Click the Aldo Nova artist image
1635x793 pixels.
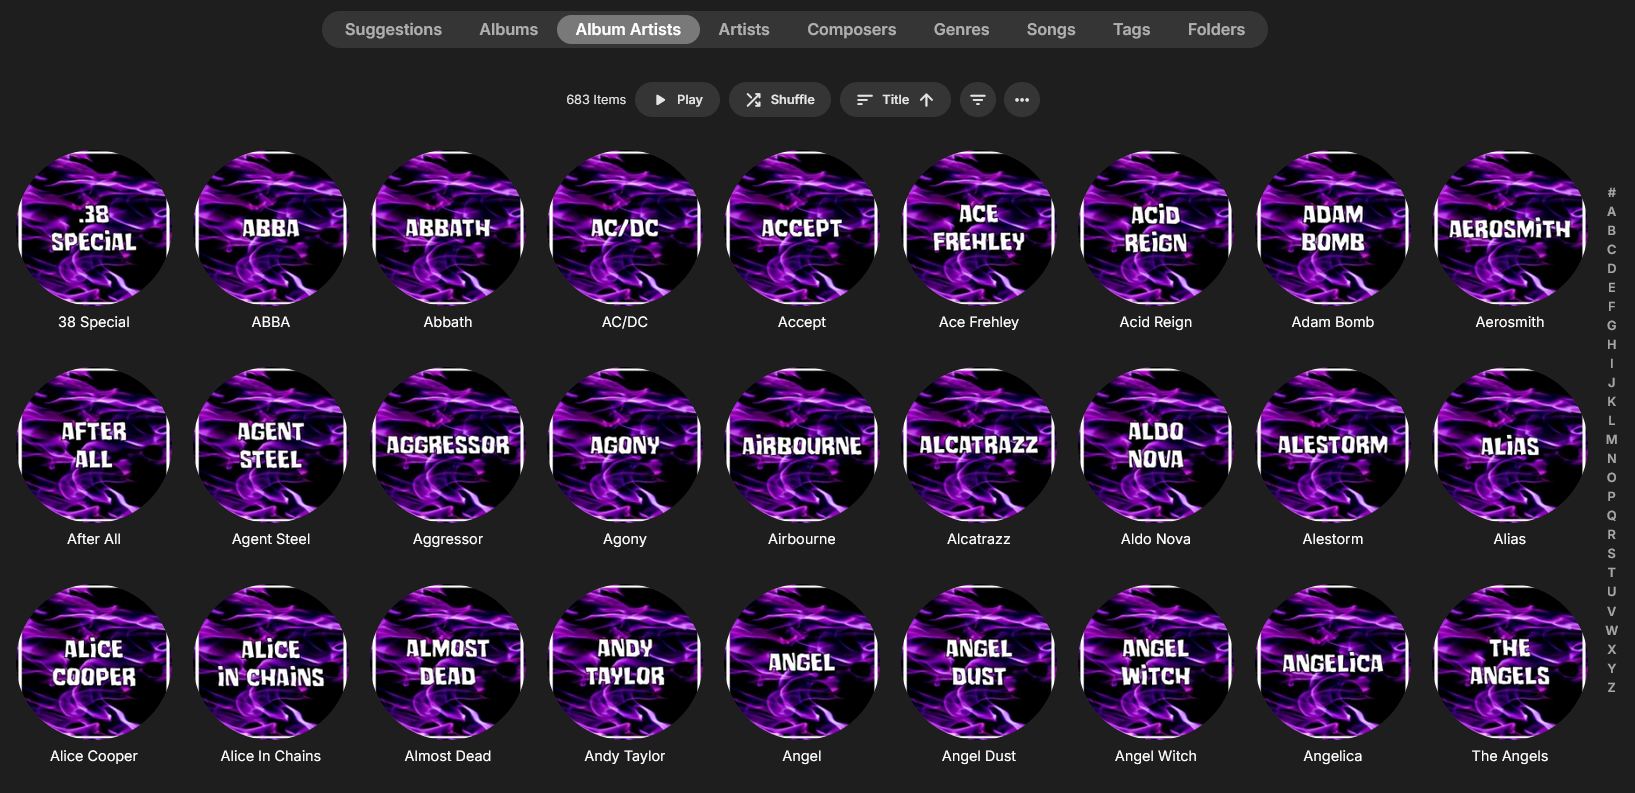[x=1156, y=445]
